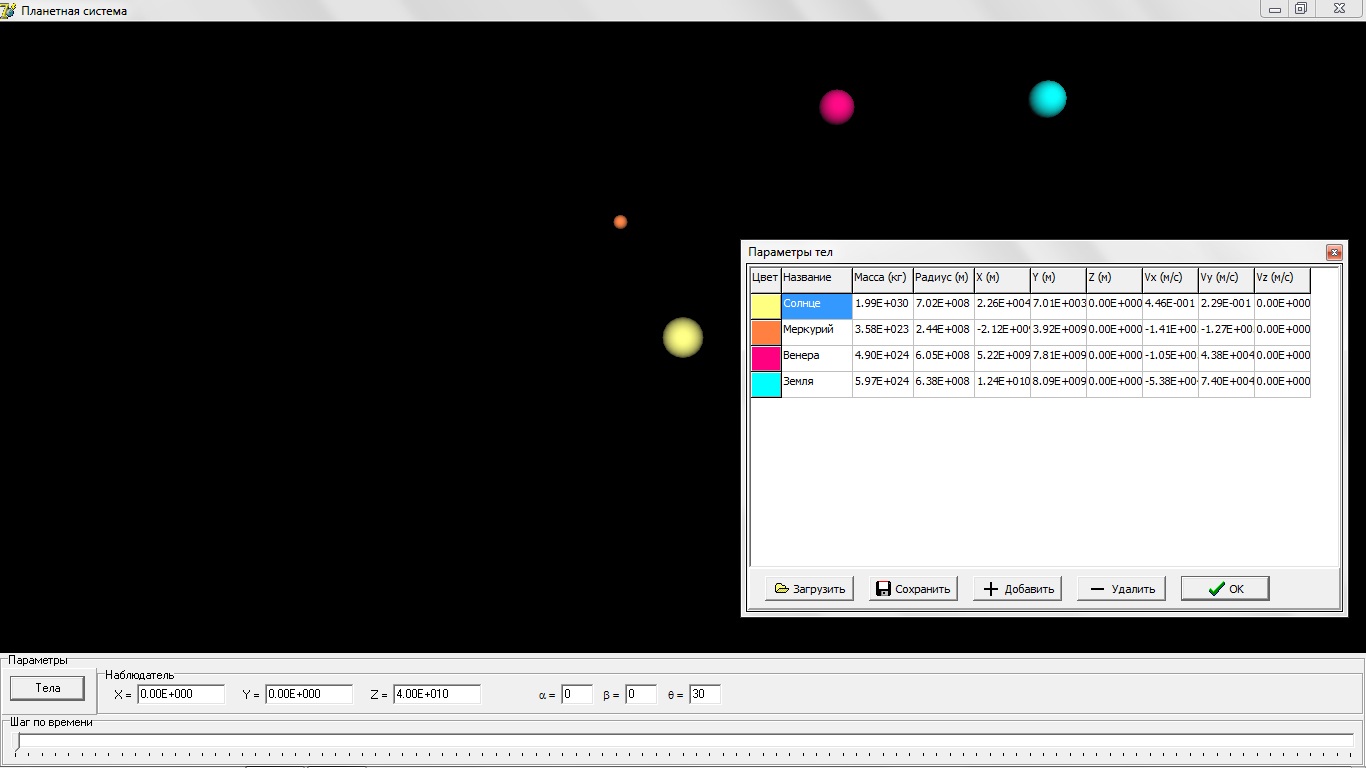Viewport: 1366px width, 768px height.
Task: Select Sun Vy cell 2.29E-001
Action: (1226, 306)
